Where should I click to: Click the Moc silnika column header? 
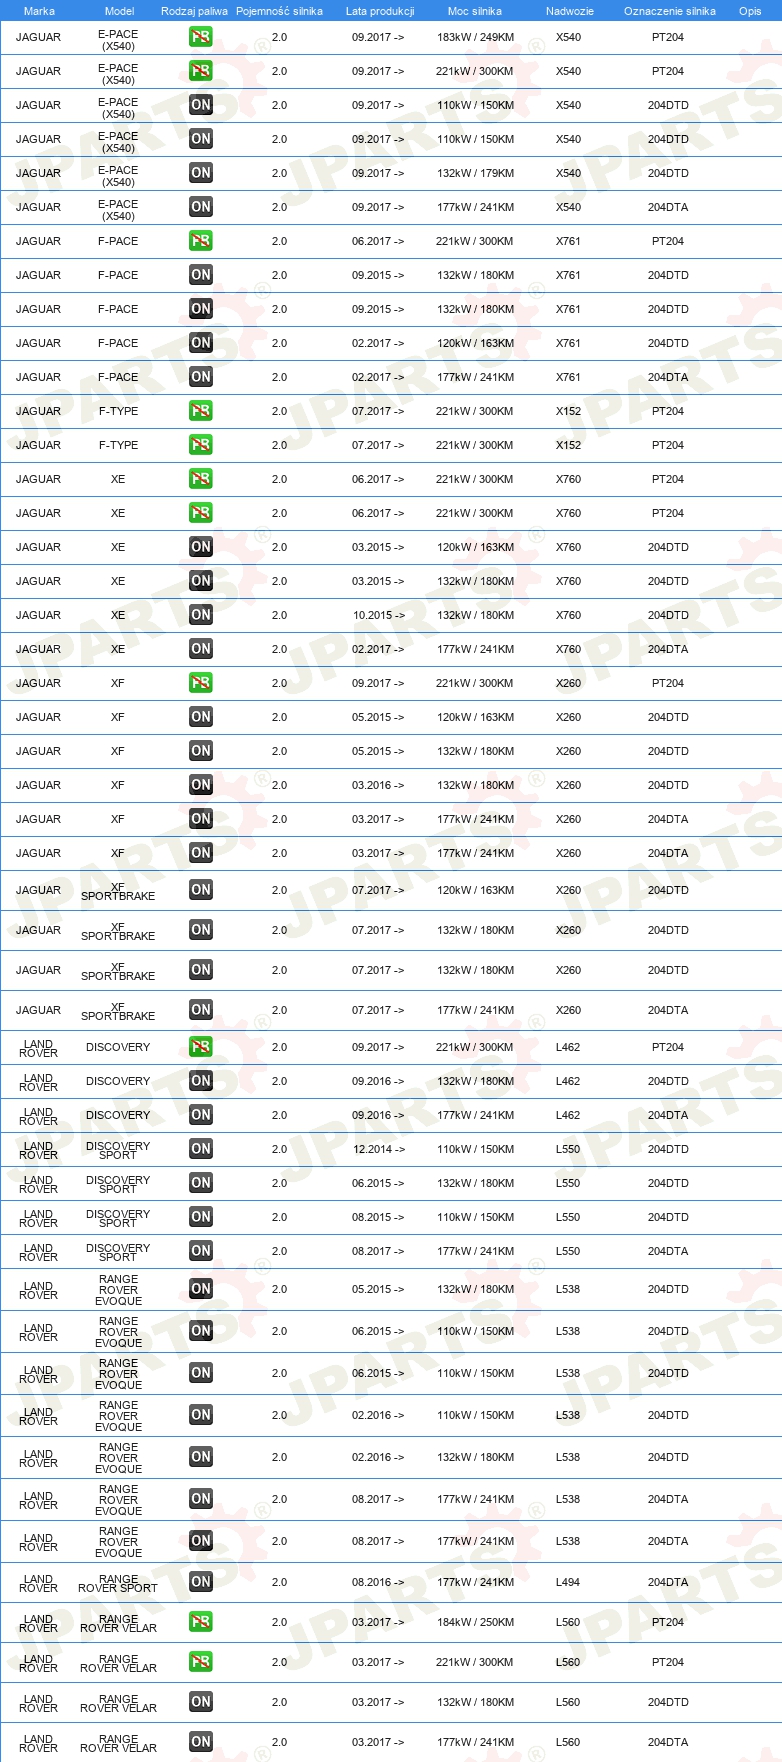475,11
